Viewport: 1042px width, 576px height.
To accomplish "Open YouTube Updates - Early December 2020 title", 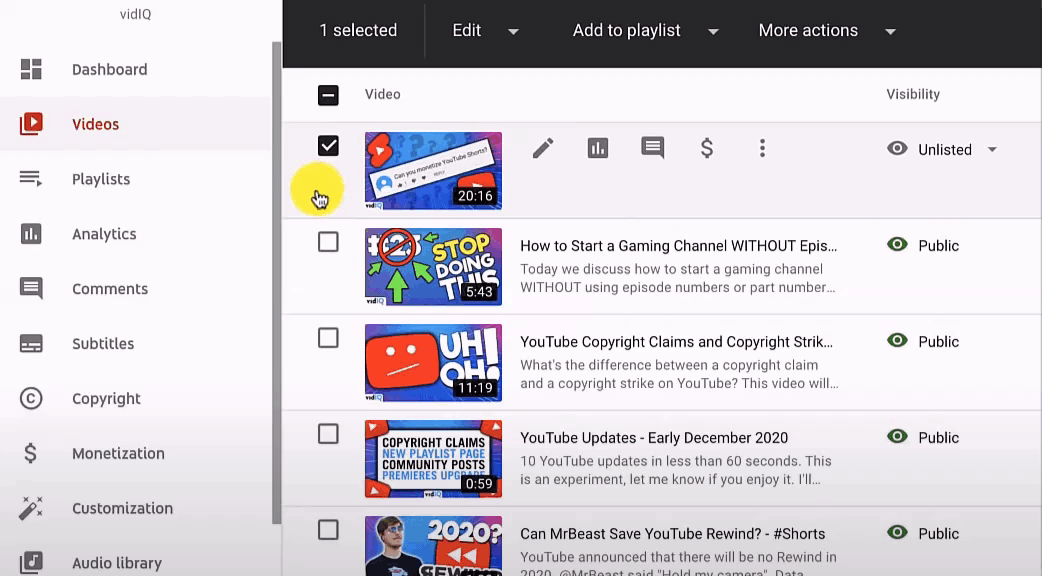I will (654, 438).
